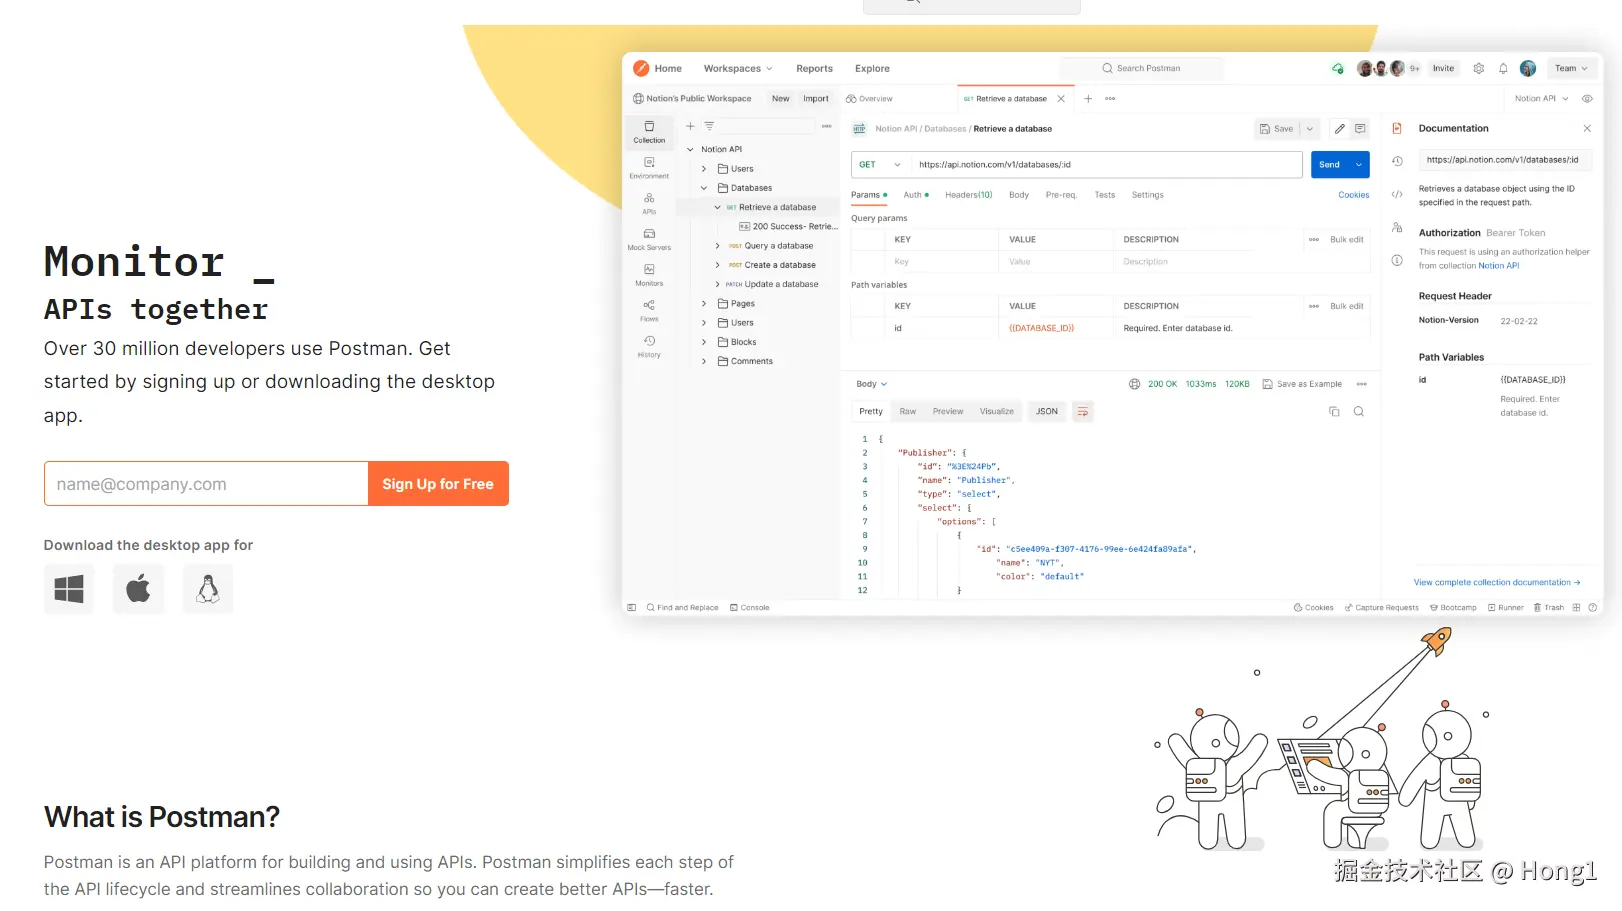
Task: Expand the Pages folder
Action: pyautogui.click(x=704, y=303)
